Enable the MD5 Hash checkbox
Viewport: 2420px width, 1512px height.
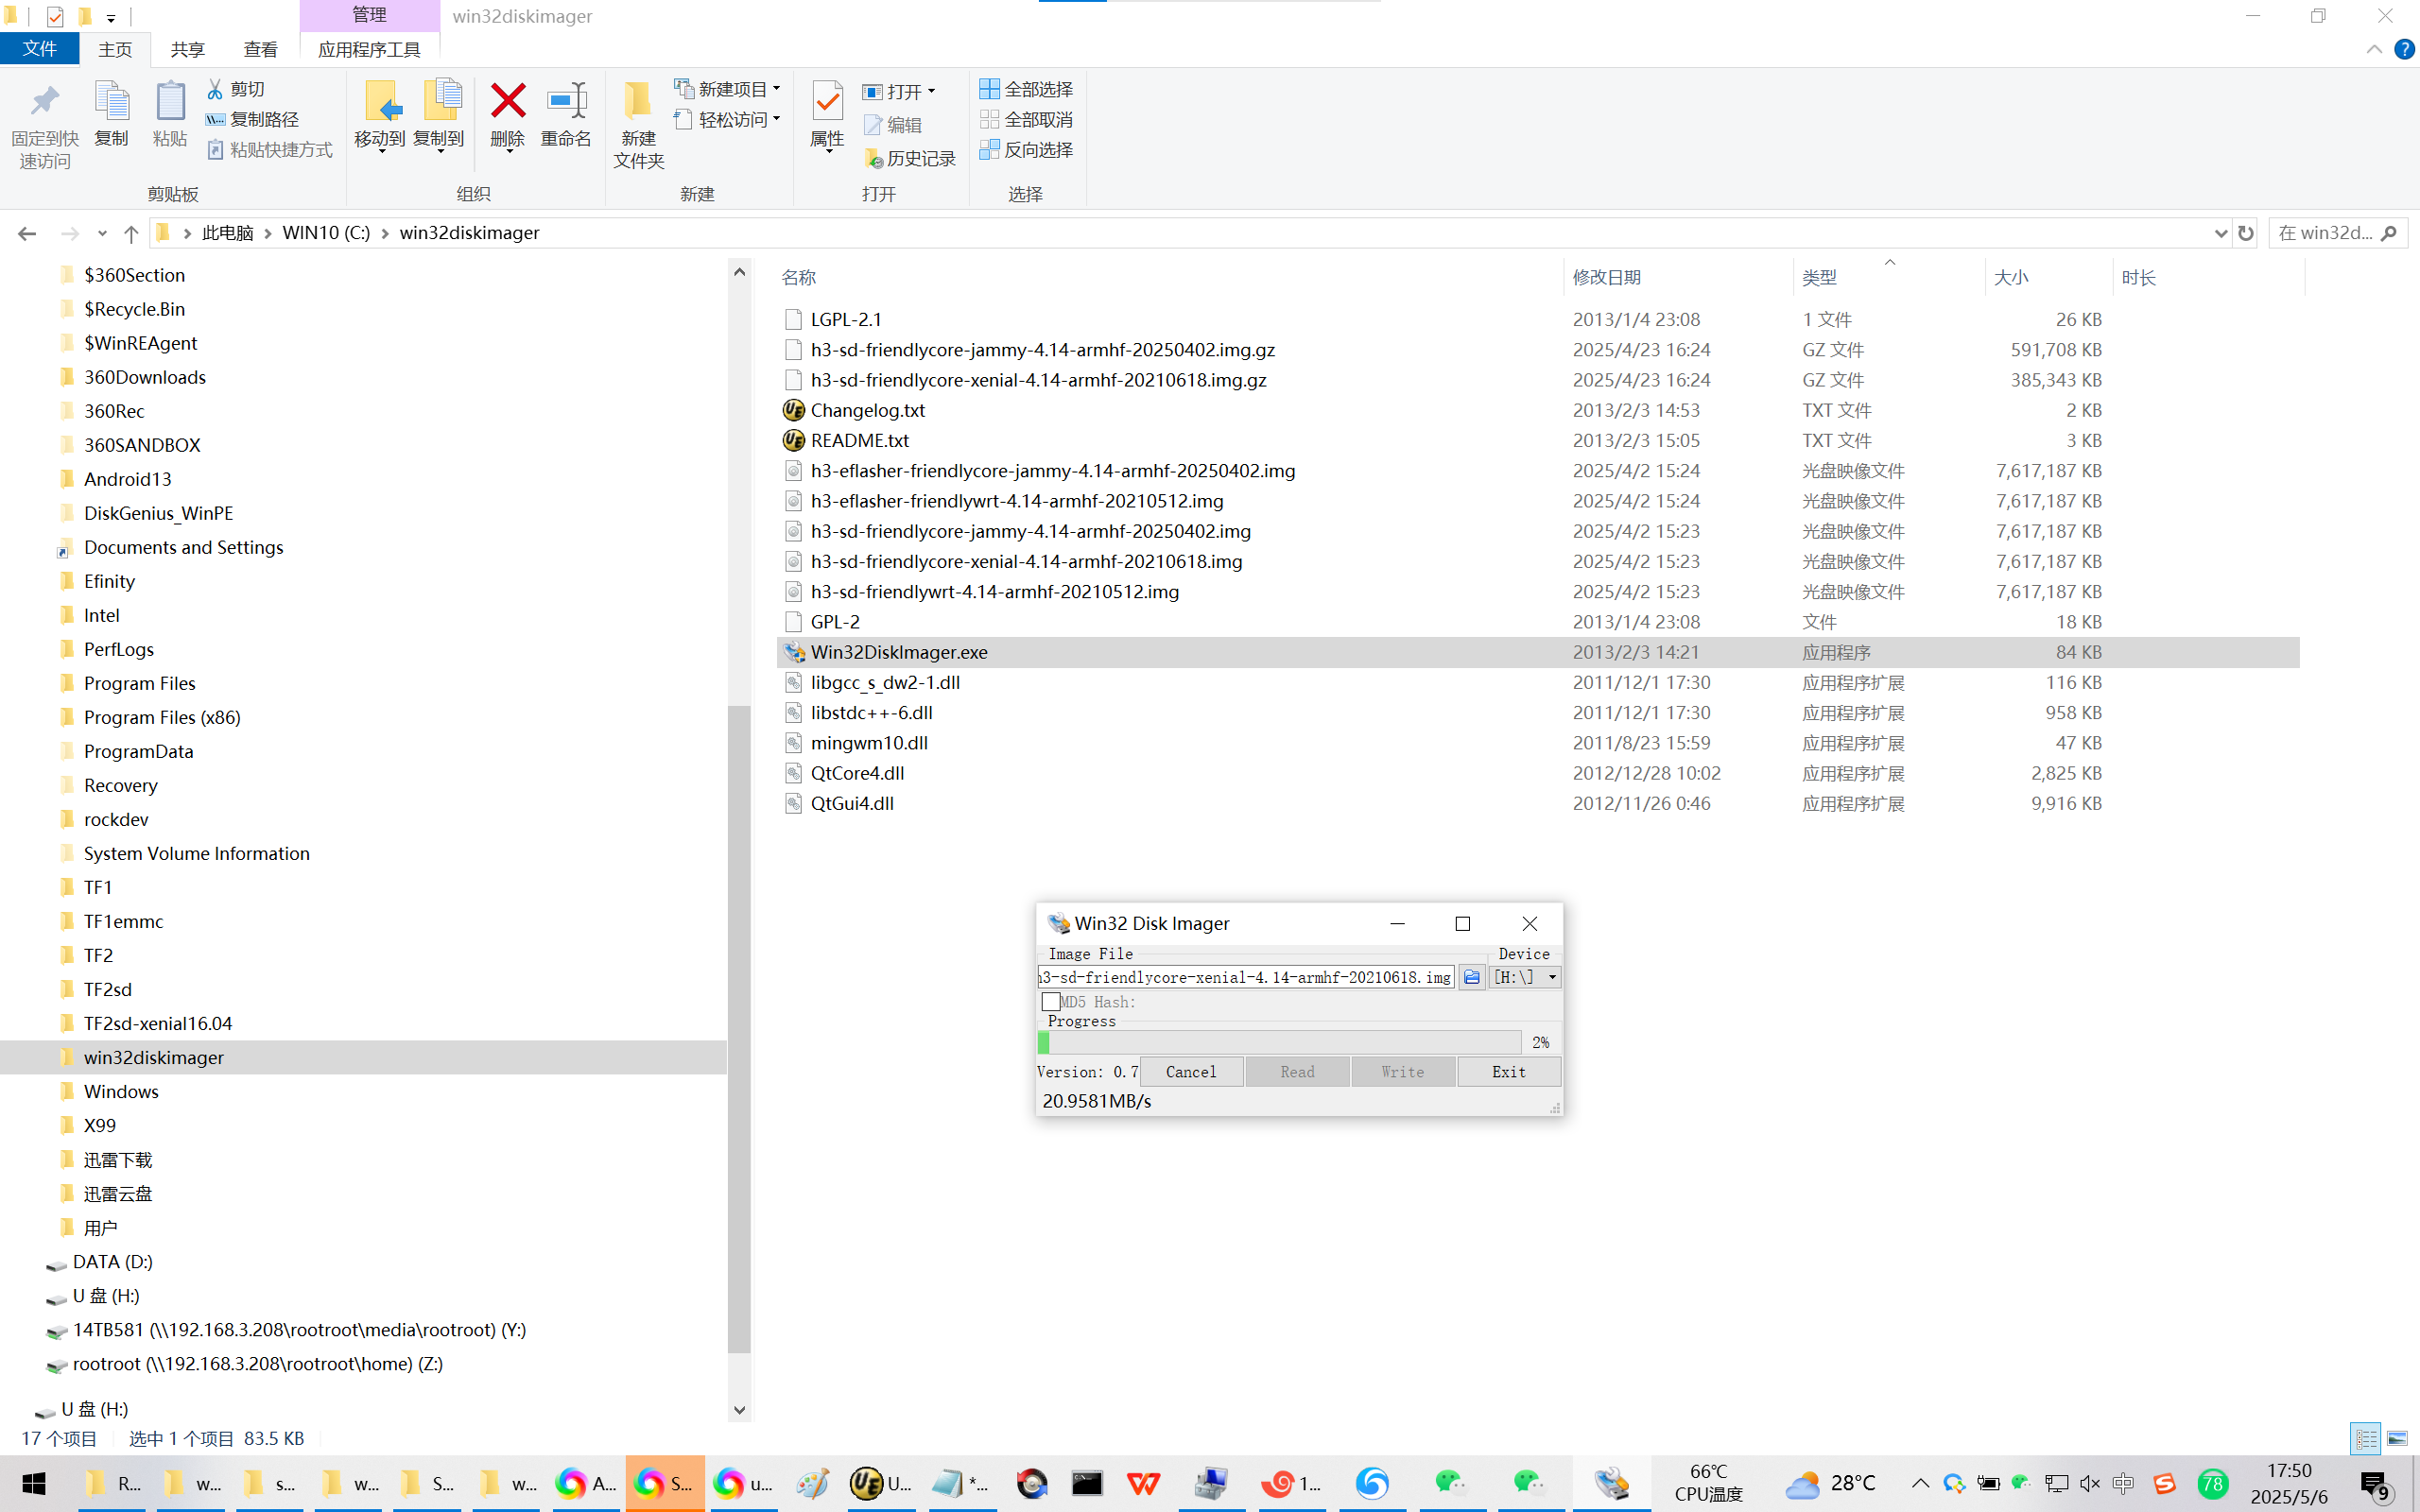pyautogui.click(x=1050, y=1001)
